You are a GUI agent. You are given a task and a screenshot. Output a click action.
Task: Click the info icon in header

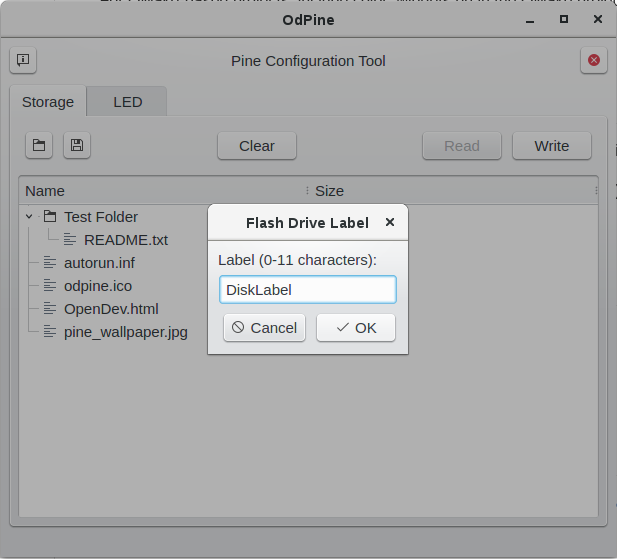coord(23,61)
